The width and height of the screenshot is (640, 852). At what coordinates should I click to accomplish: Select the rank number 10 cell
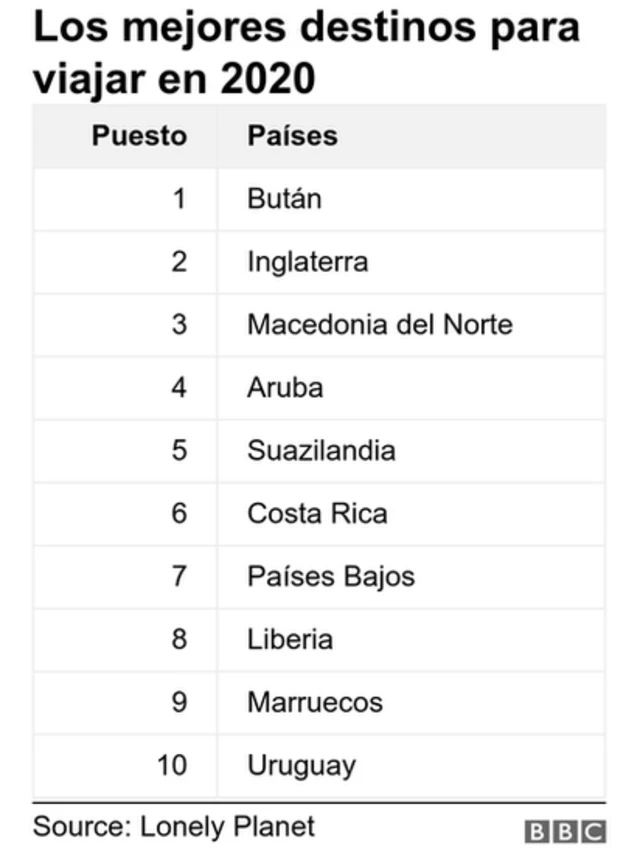pos(172,766)
